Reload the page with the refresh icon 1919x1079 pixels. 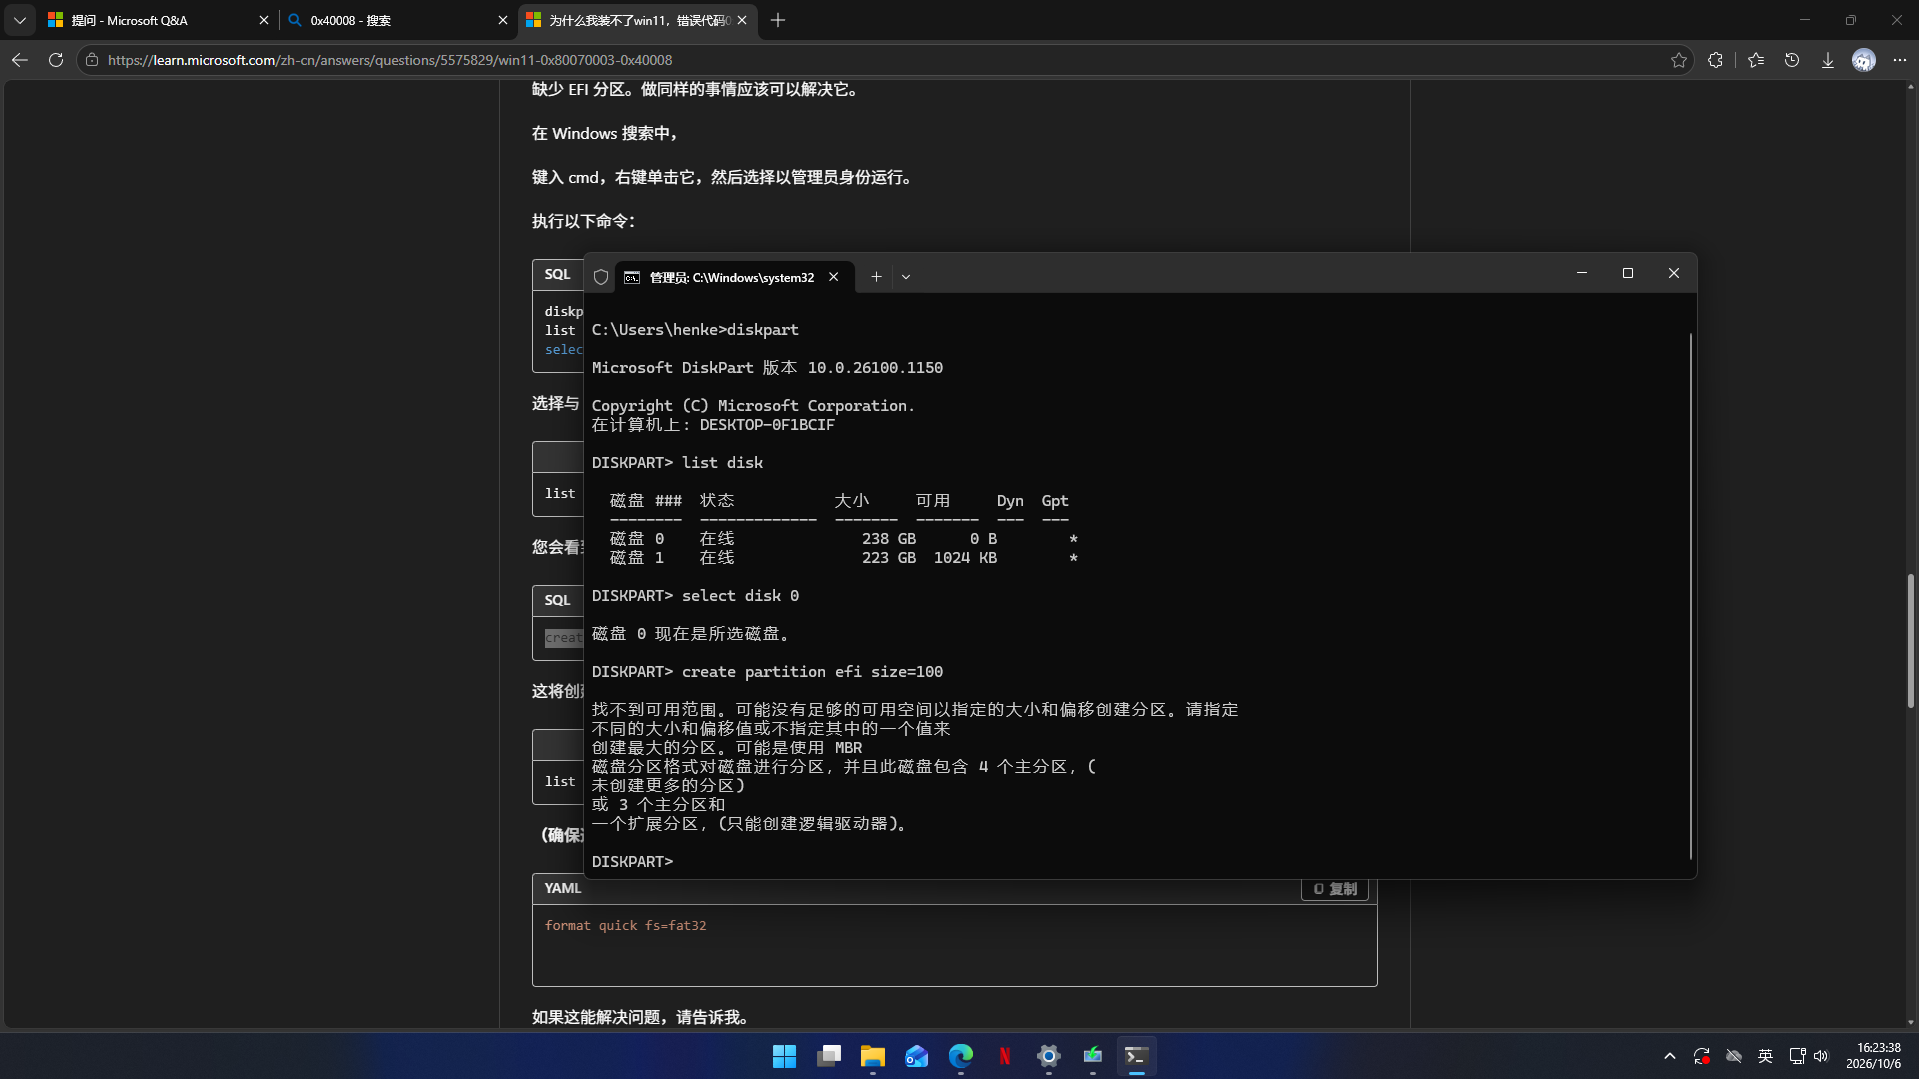[x=56, y=60]
